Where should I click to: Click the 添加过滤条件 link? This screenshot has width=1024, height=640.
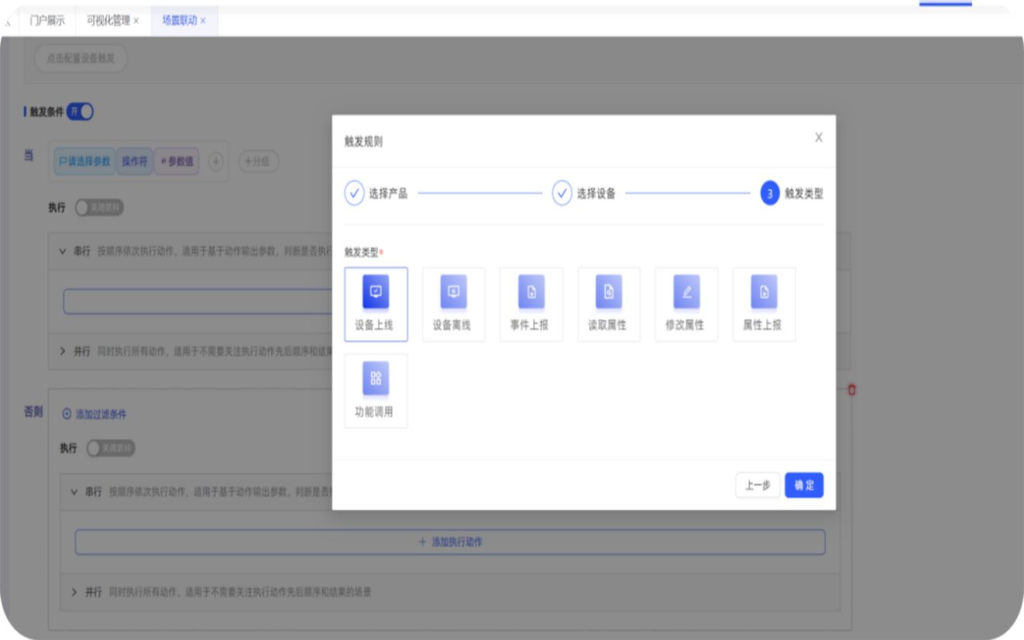(x=94, y=414)
